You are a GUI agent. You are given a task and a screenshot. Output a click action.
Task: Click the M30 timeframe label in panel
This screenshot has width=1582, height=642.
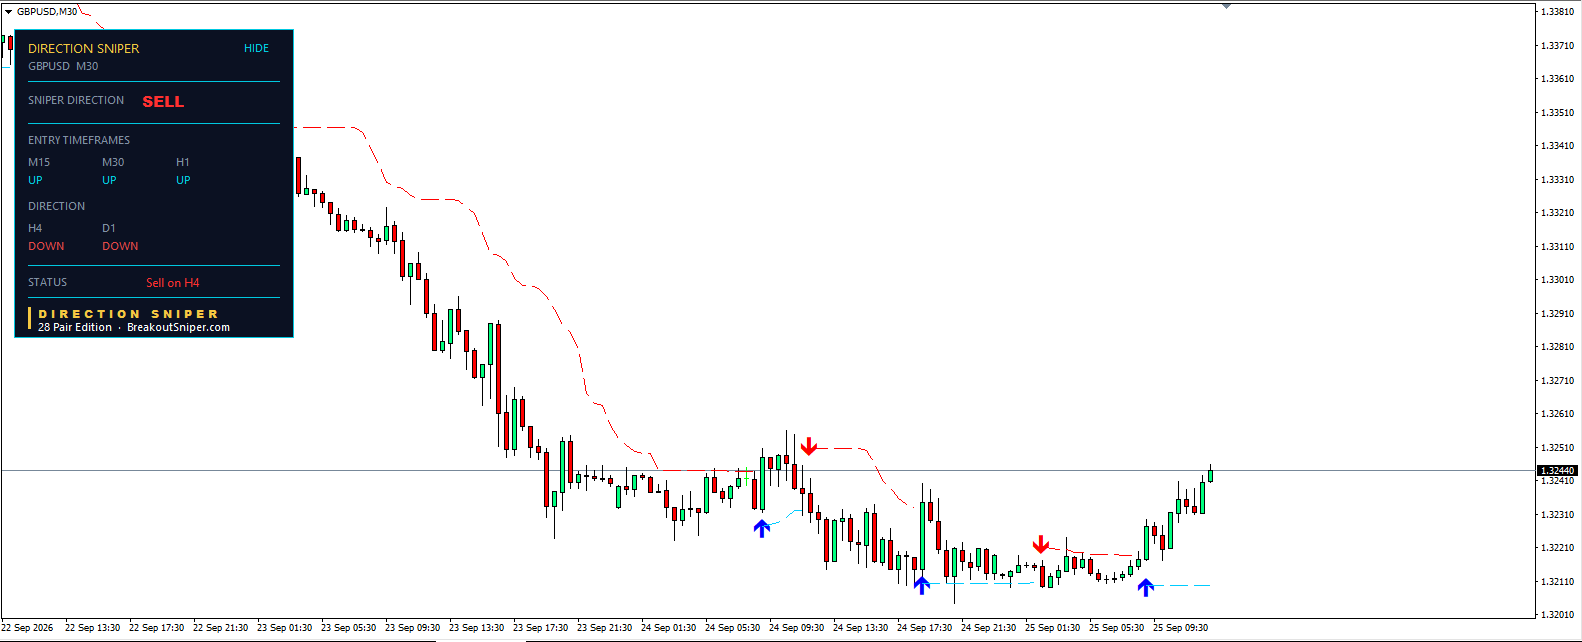(x=113, y=162)
